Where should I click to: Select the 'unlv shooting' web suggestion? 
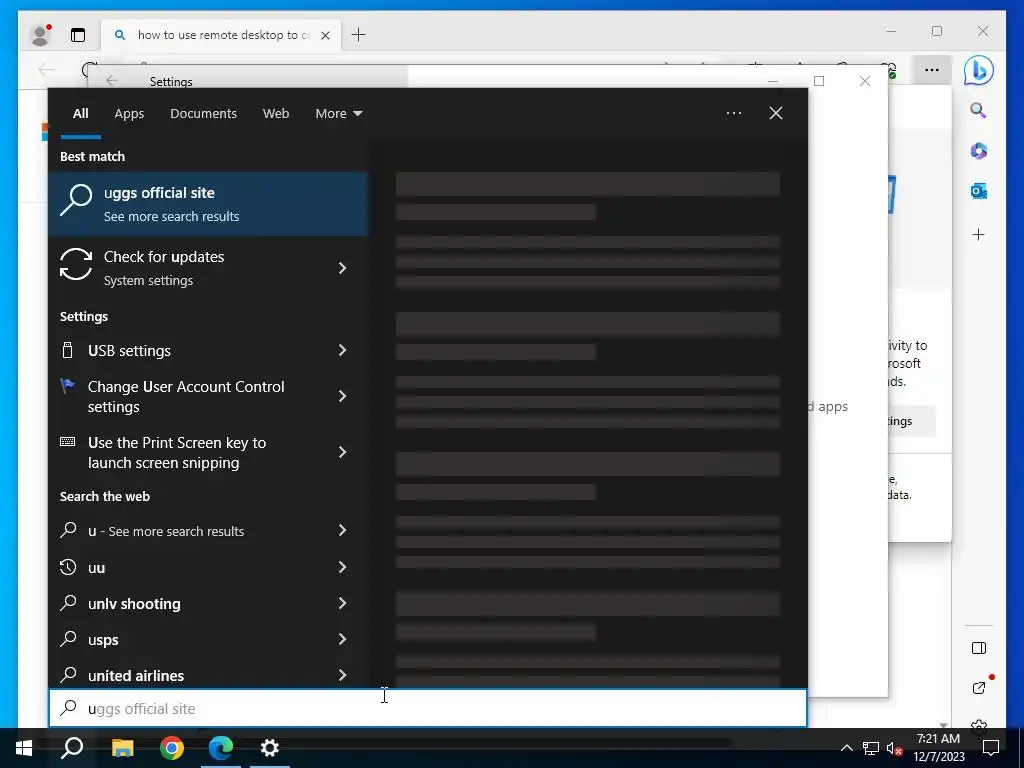coord(208,603)
